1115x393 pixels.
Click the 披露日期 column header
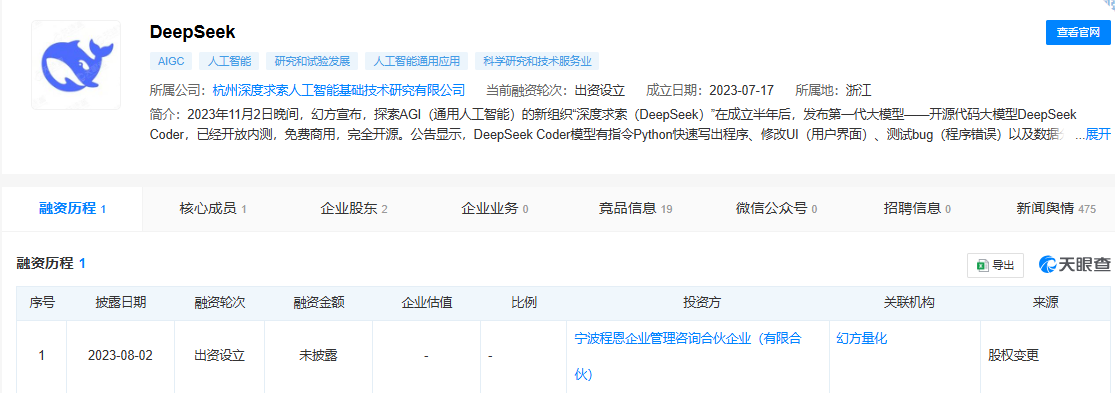click(121, 303)
